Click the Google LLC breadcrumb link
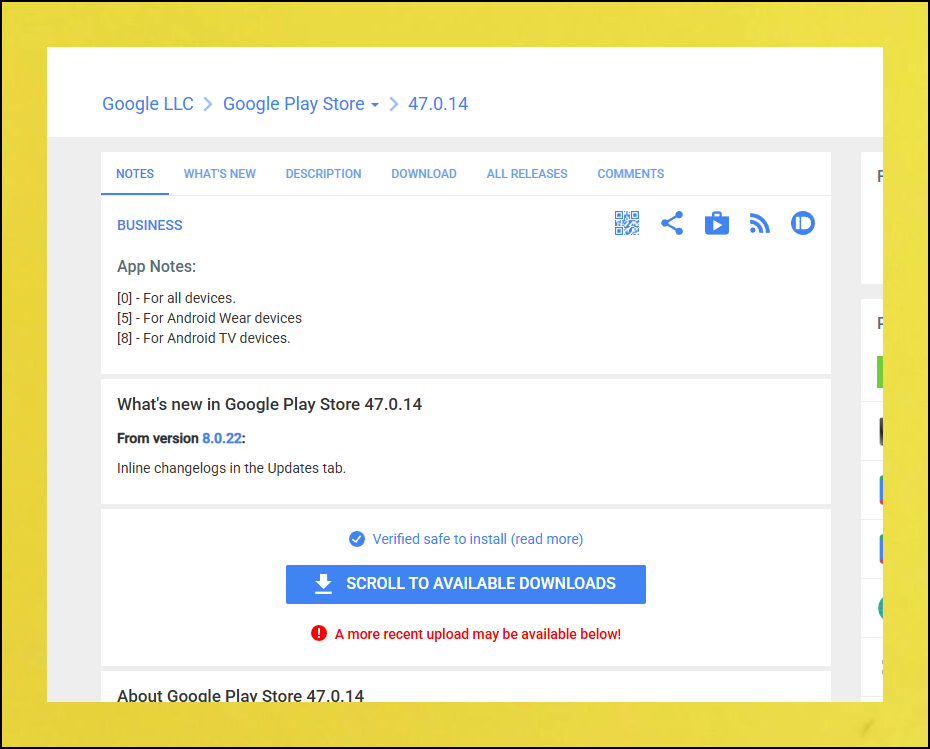 148,104
